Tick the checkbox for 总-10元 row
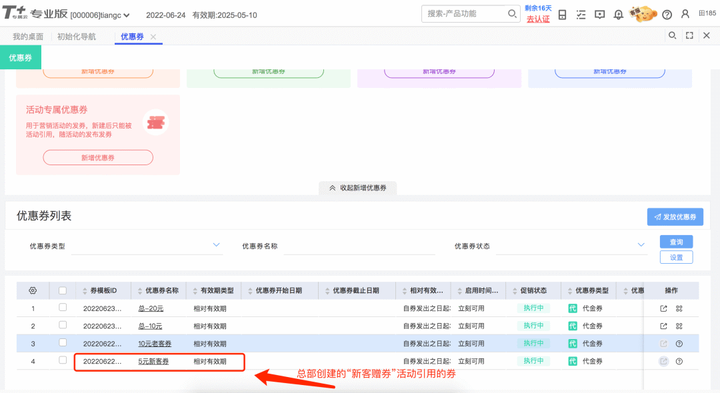 click(63, 325)
